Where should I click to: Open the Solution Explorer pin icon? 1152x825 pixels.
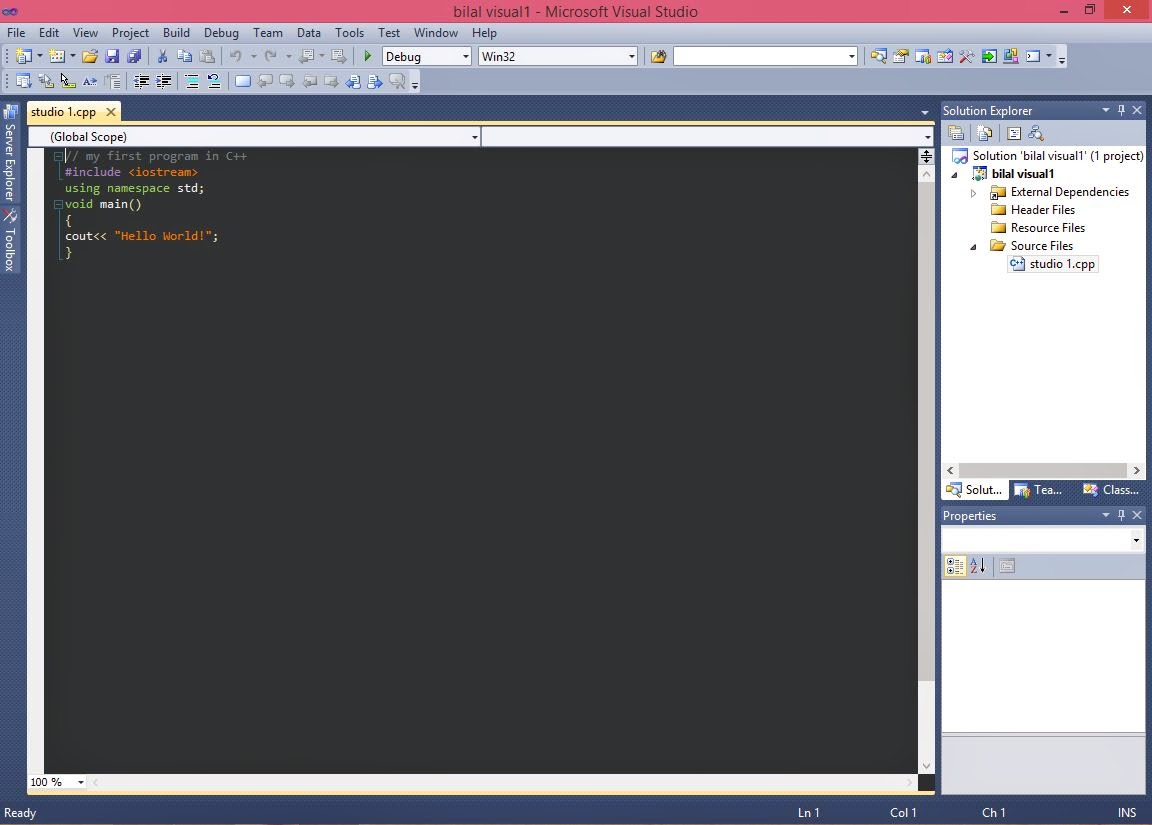[1121, 110]
